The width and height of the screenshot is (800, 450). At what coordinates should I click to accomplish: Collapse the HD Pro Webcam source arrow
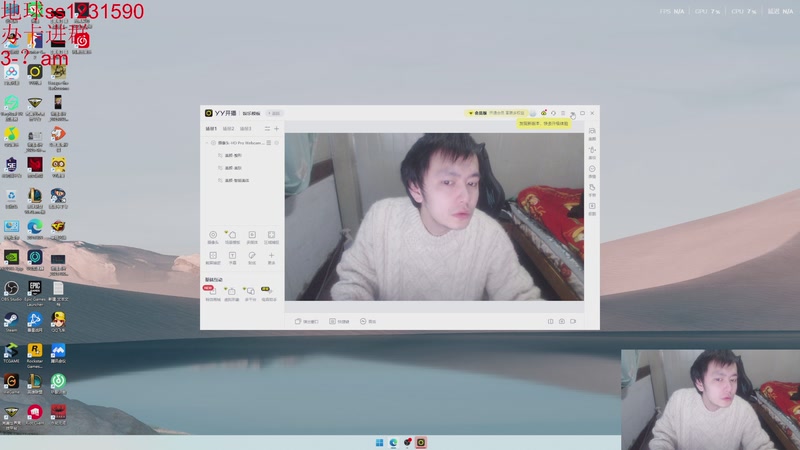pos(208,143)
